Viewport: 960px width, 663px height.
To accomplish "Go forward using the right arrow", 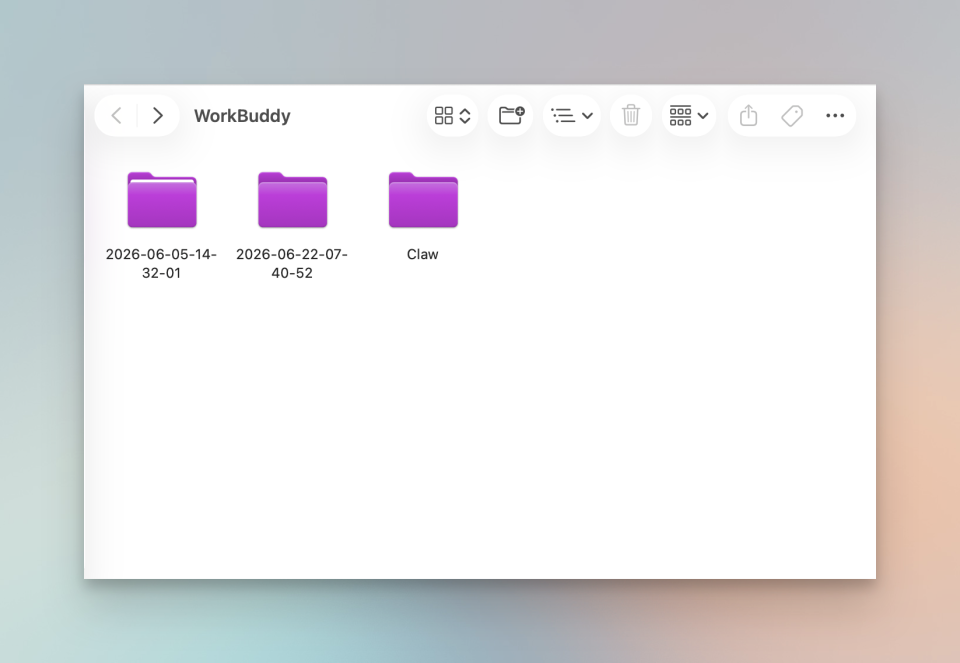I will [x=157, y=116].
